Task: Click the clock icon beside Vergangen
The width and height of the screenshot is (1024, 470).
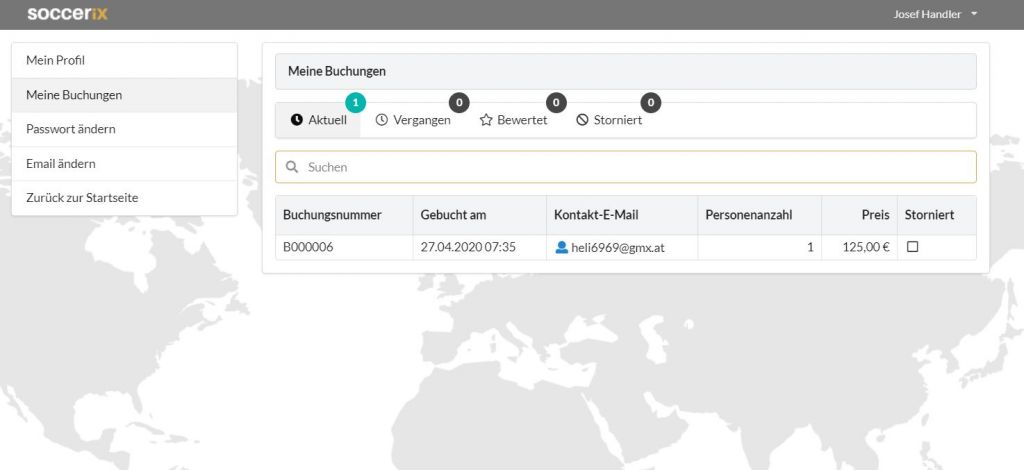Action: [381, 120]
